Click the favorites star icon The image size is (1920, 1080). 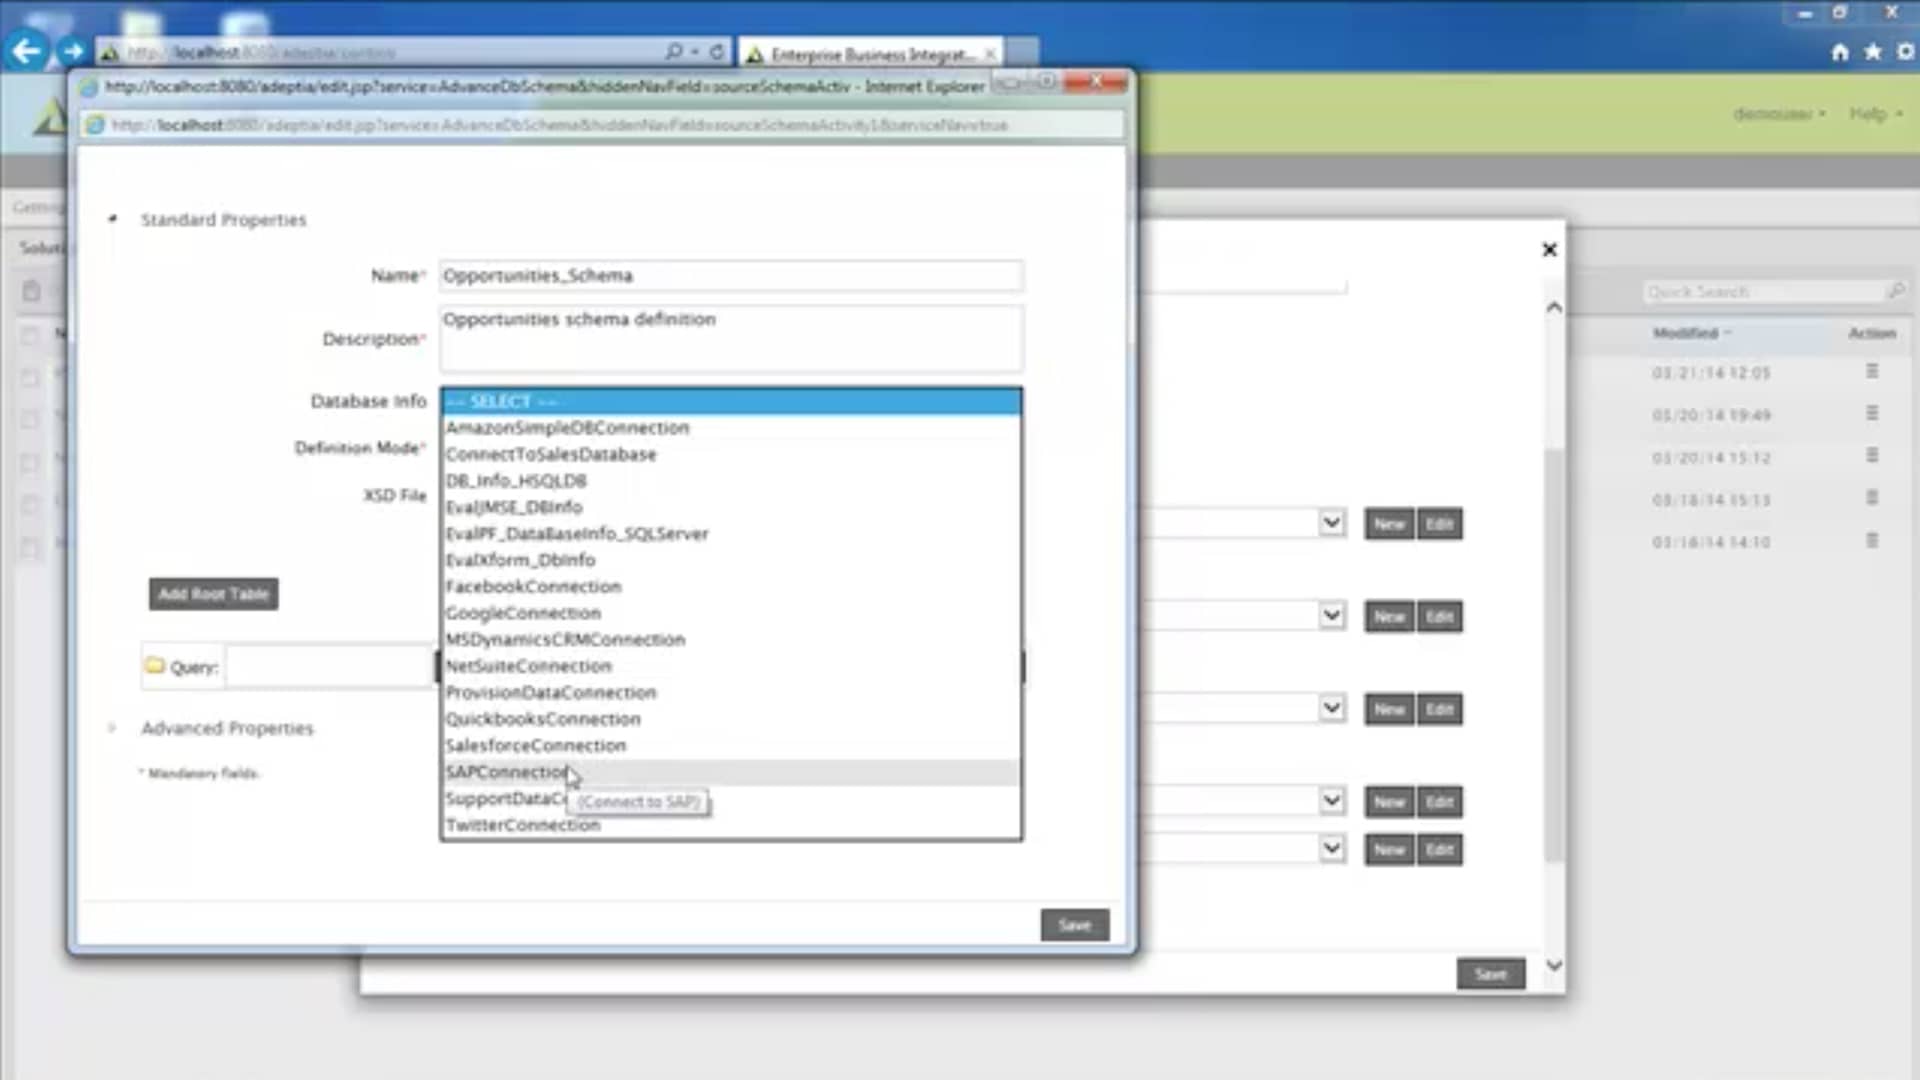pyautogui.click(x=1873, y=52)
